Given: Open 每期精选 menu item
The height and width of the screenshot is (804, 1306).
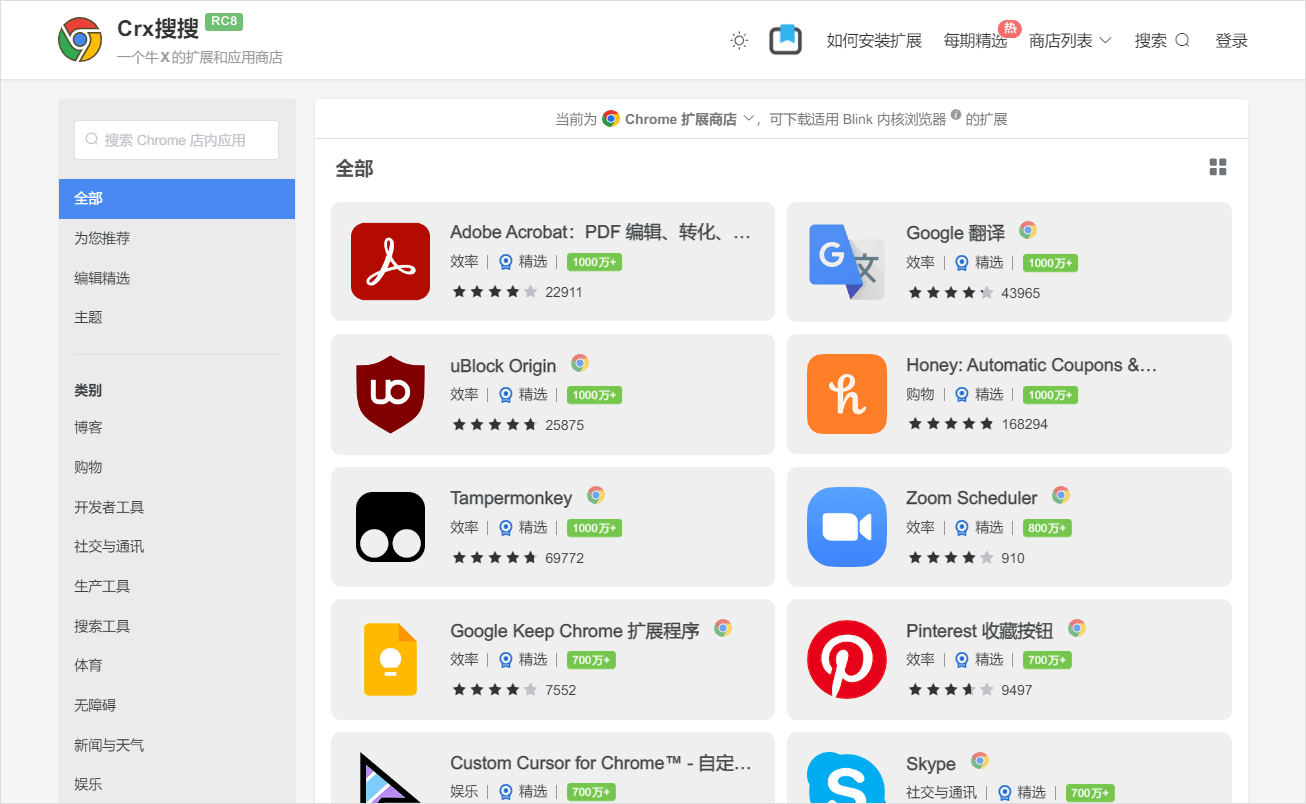Looking at the screenshot, I should [975, 41].
